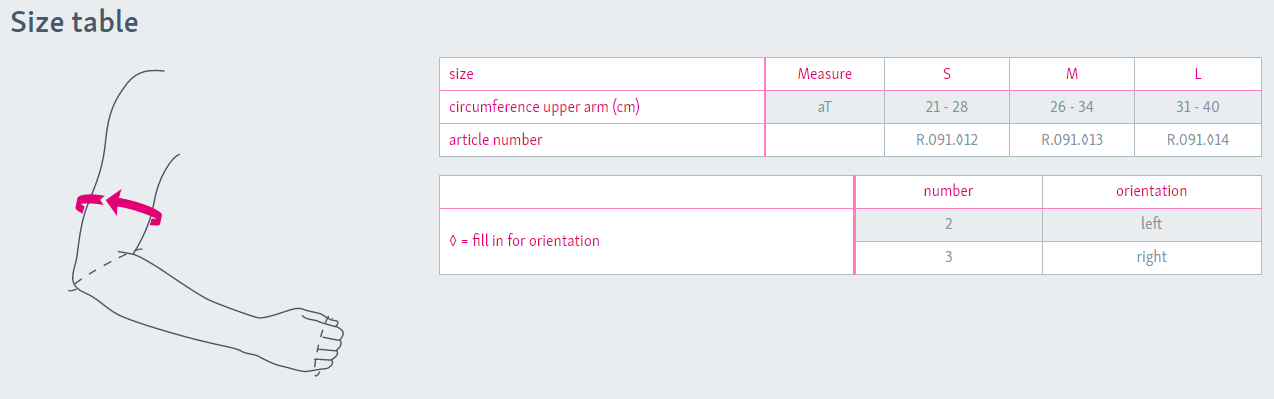The height and width of the screenshot is (399, 1274).
Task: Select article number R.091.◊12
Action: point(947,140)
